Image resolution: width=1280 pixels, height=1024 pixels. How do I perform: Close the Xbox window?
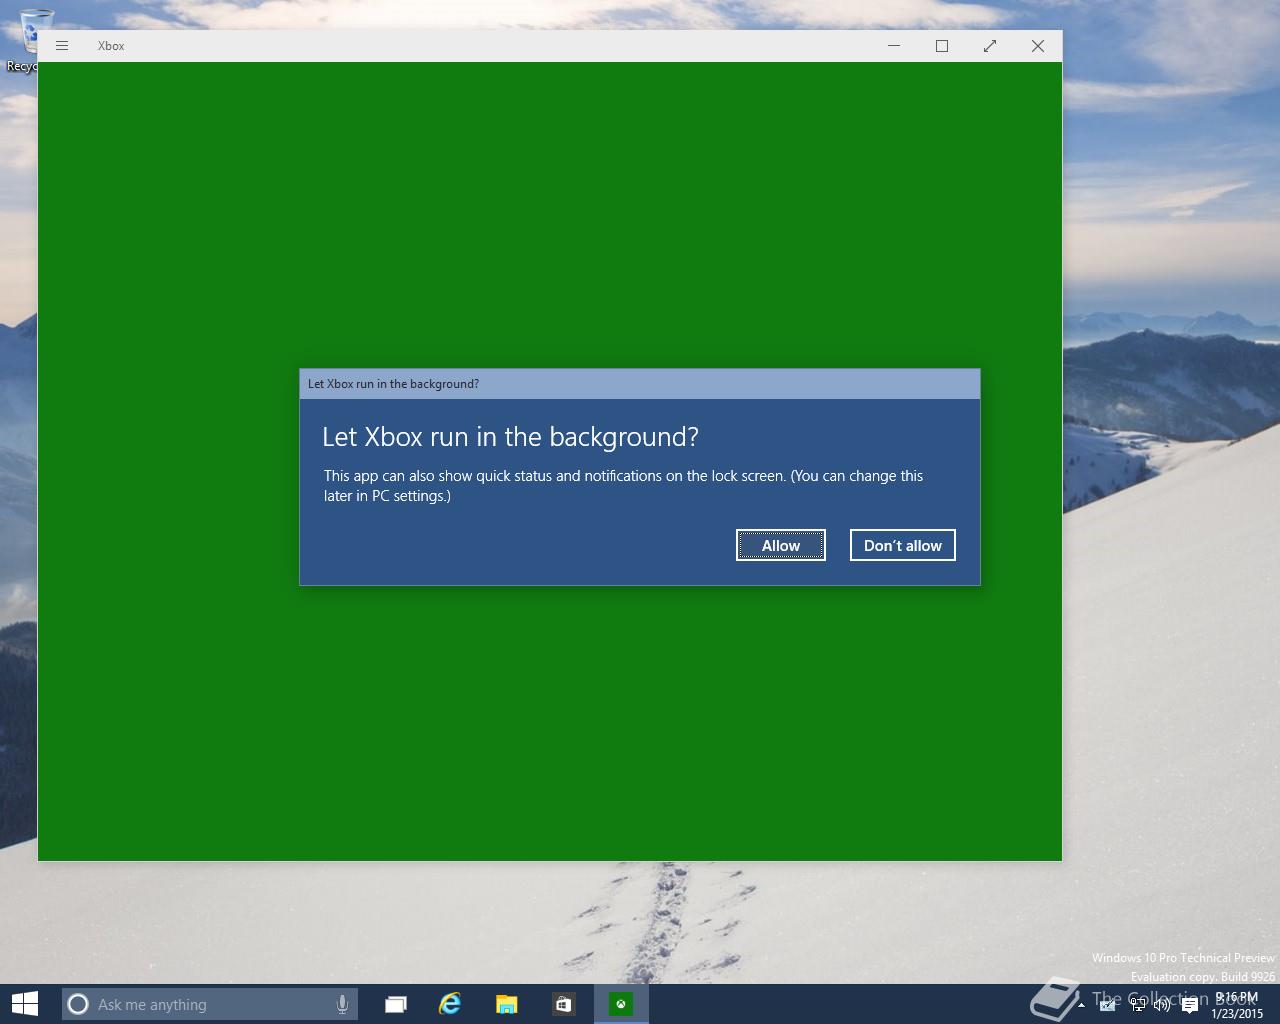point(1038,46)
